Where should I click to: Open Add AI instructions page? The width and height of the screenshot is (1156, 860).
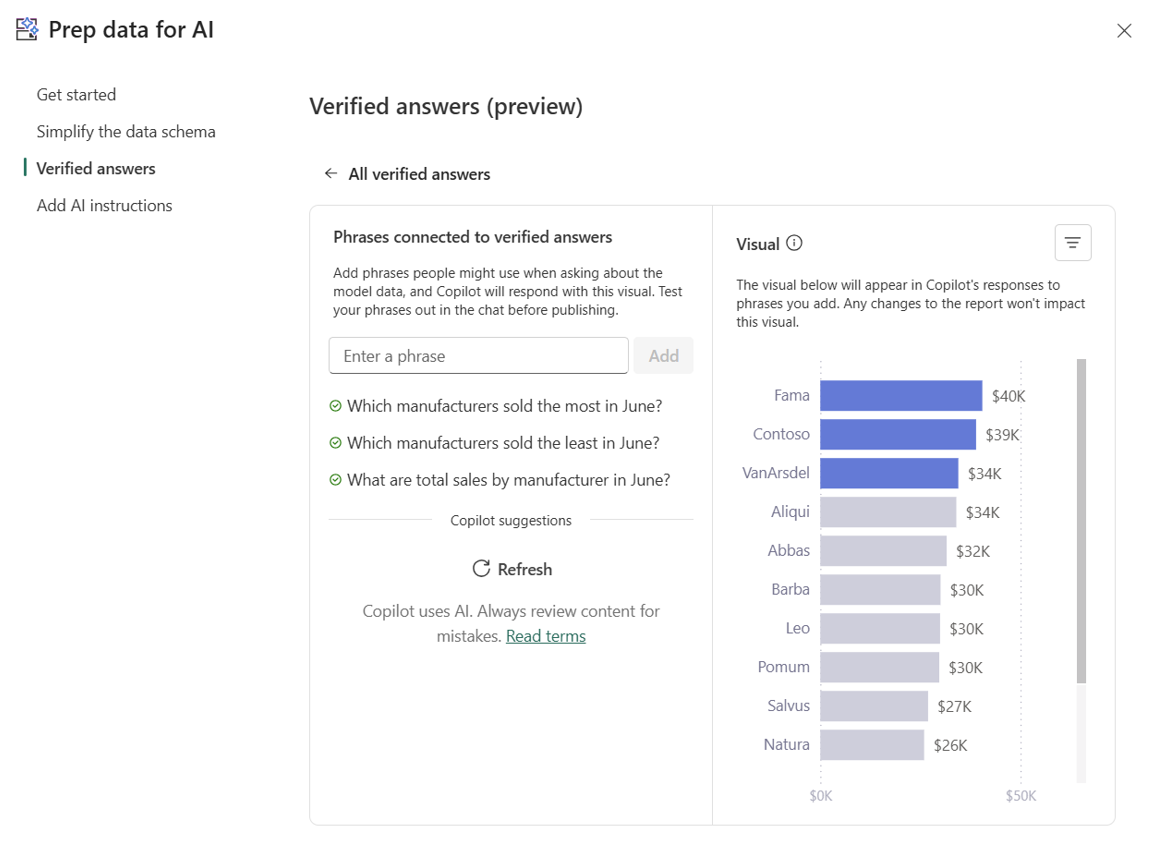click(104, 206)
